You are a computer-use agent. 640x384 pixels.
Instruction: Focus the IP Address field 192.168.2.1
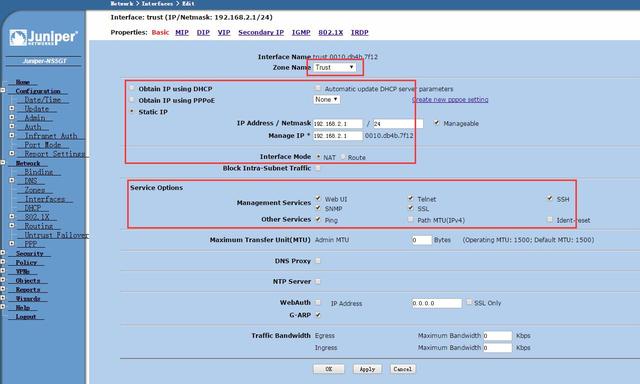click(338, 124)
